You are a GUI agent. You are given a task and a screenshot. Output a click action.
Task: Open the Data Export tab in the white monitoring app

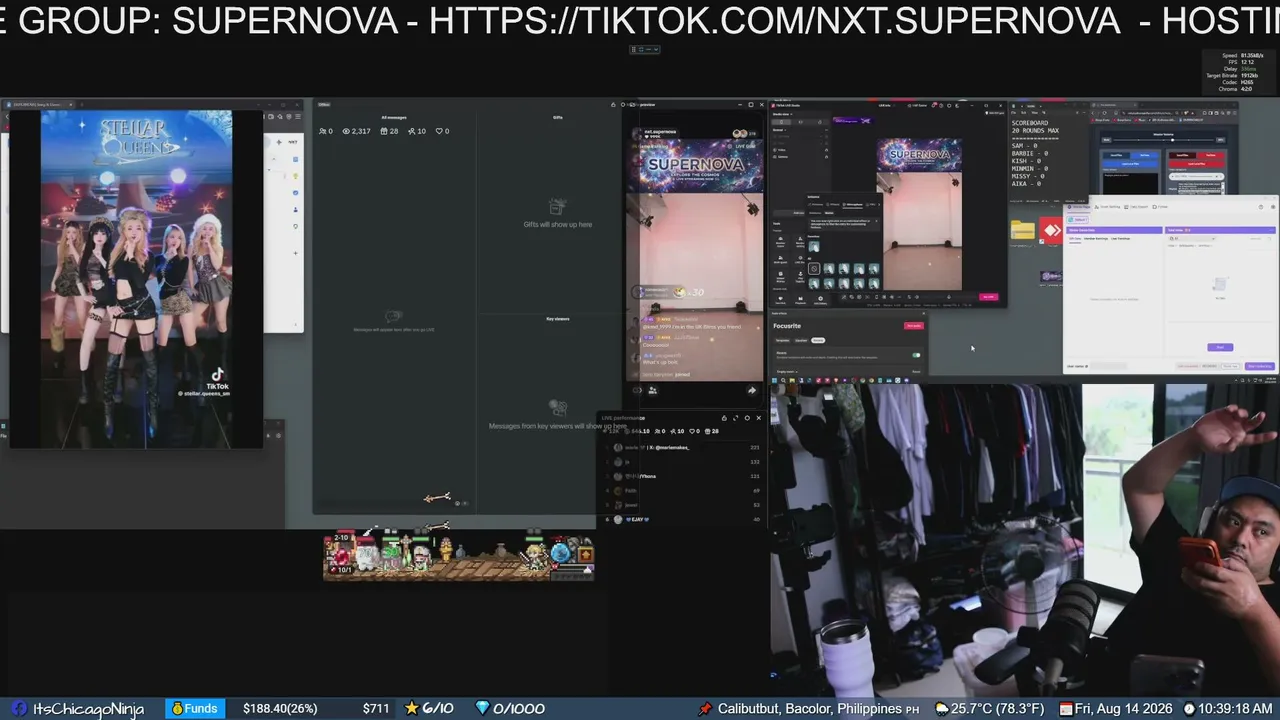[x=1138, y=207]
